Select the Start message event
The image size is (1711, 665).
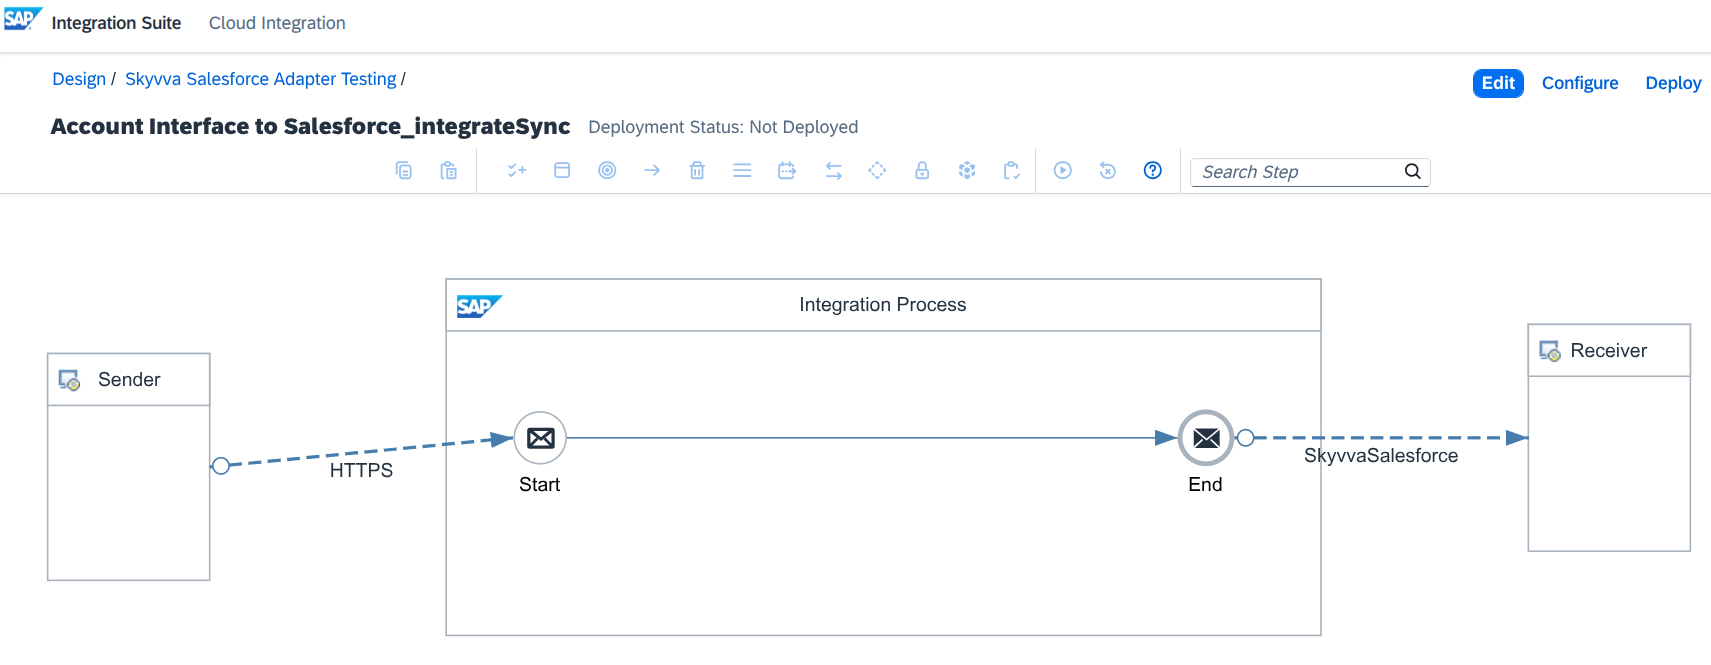tap(540, 438)
